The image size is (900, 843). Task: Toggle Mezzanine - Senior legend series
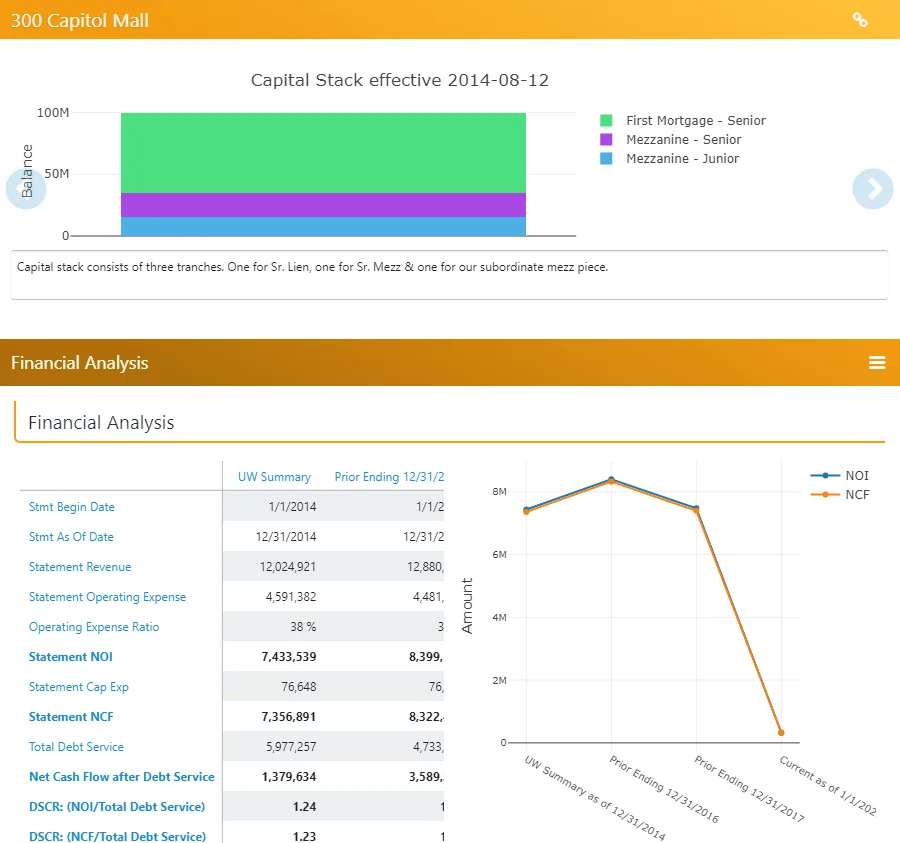tap(670, 139)
